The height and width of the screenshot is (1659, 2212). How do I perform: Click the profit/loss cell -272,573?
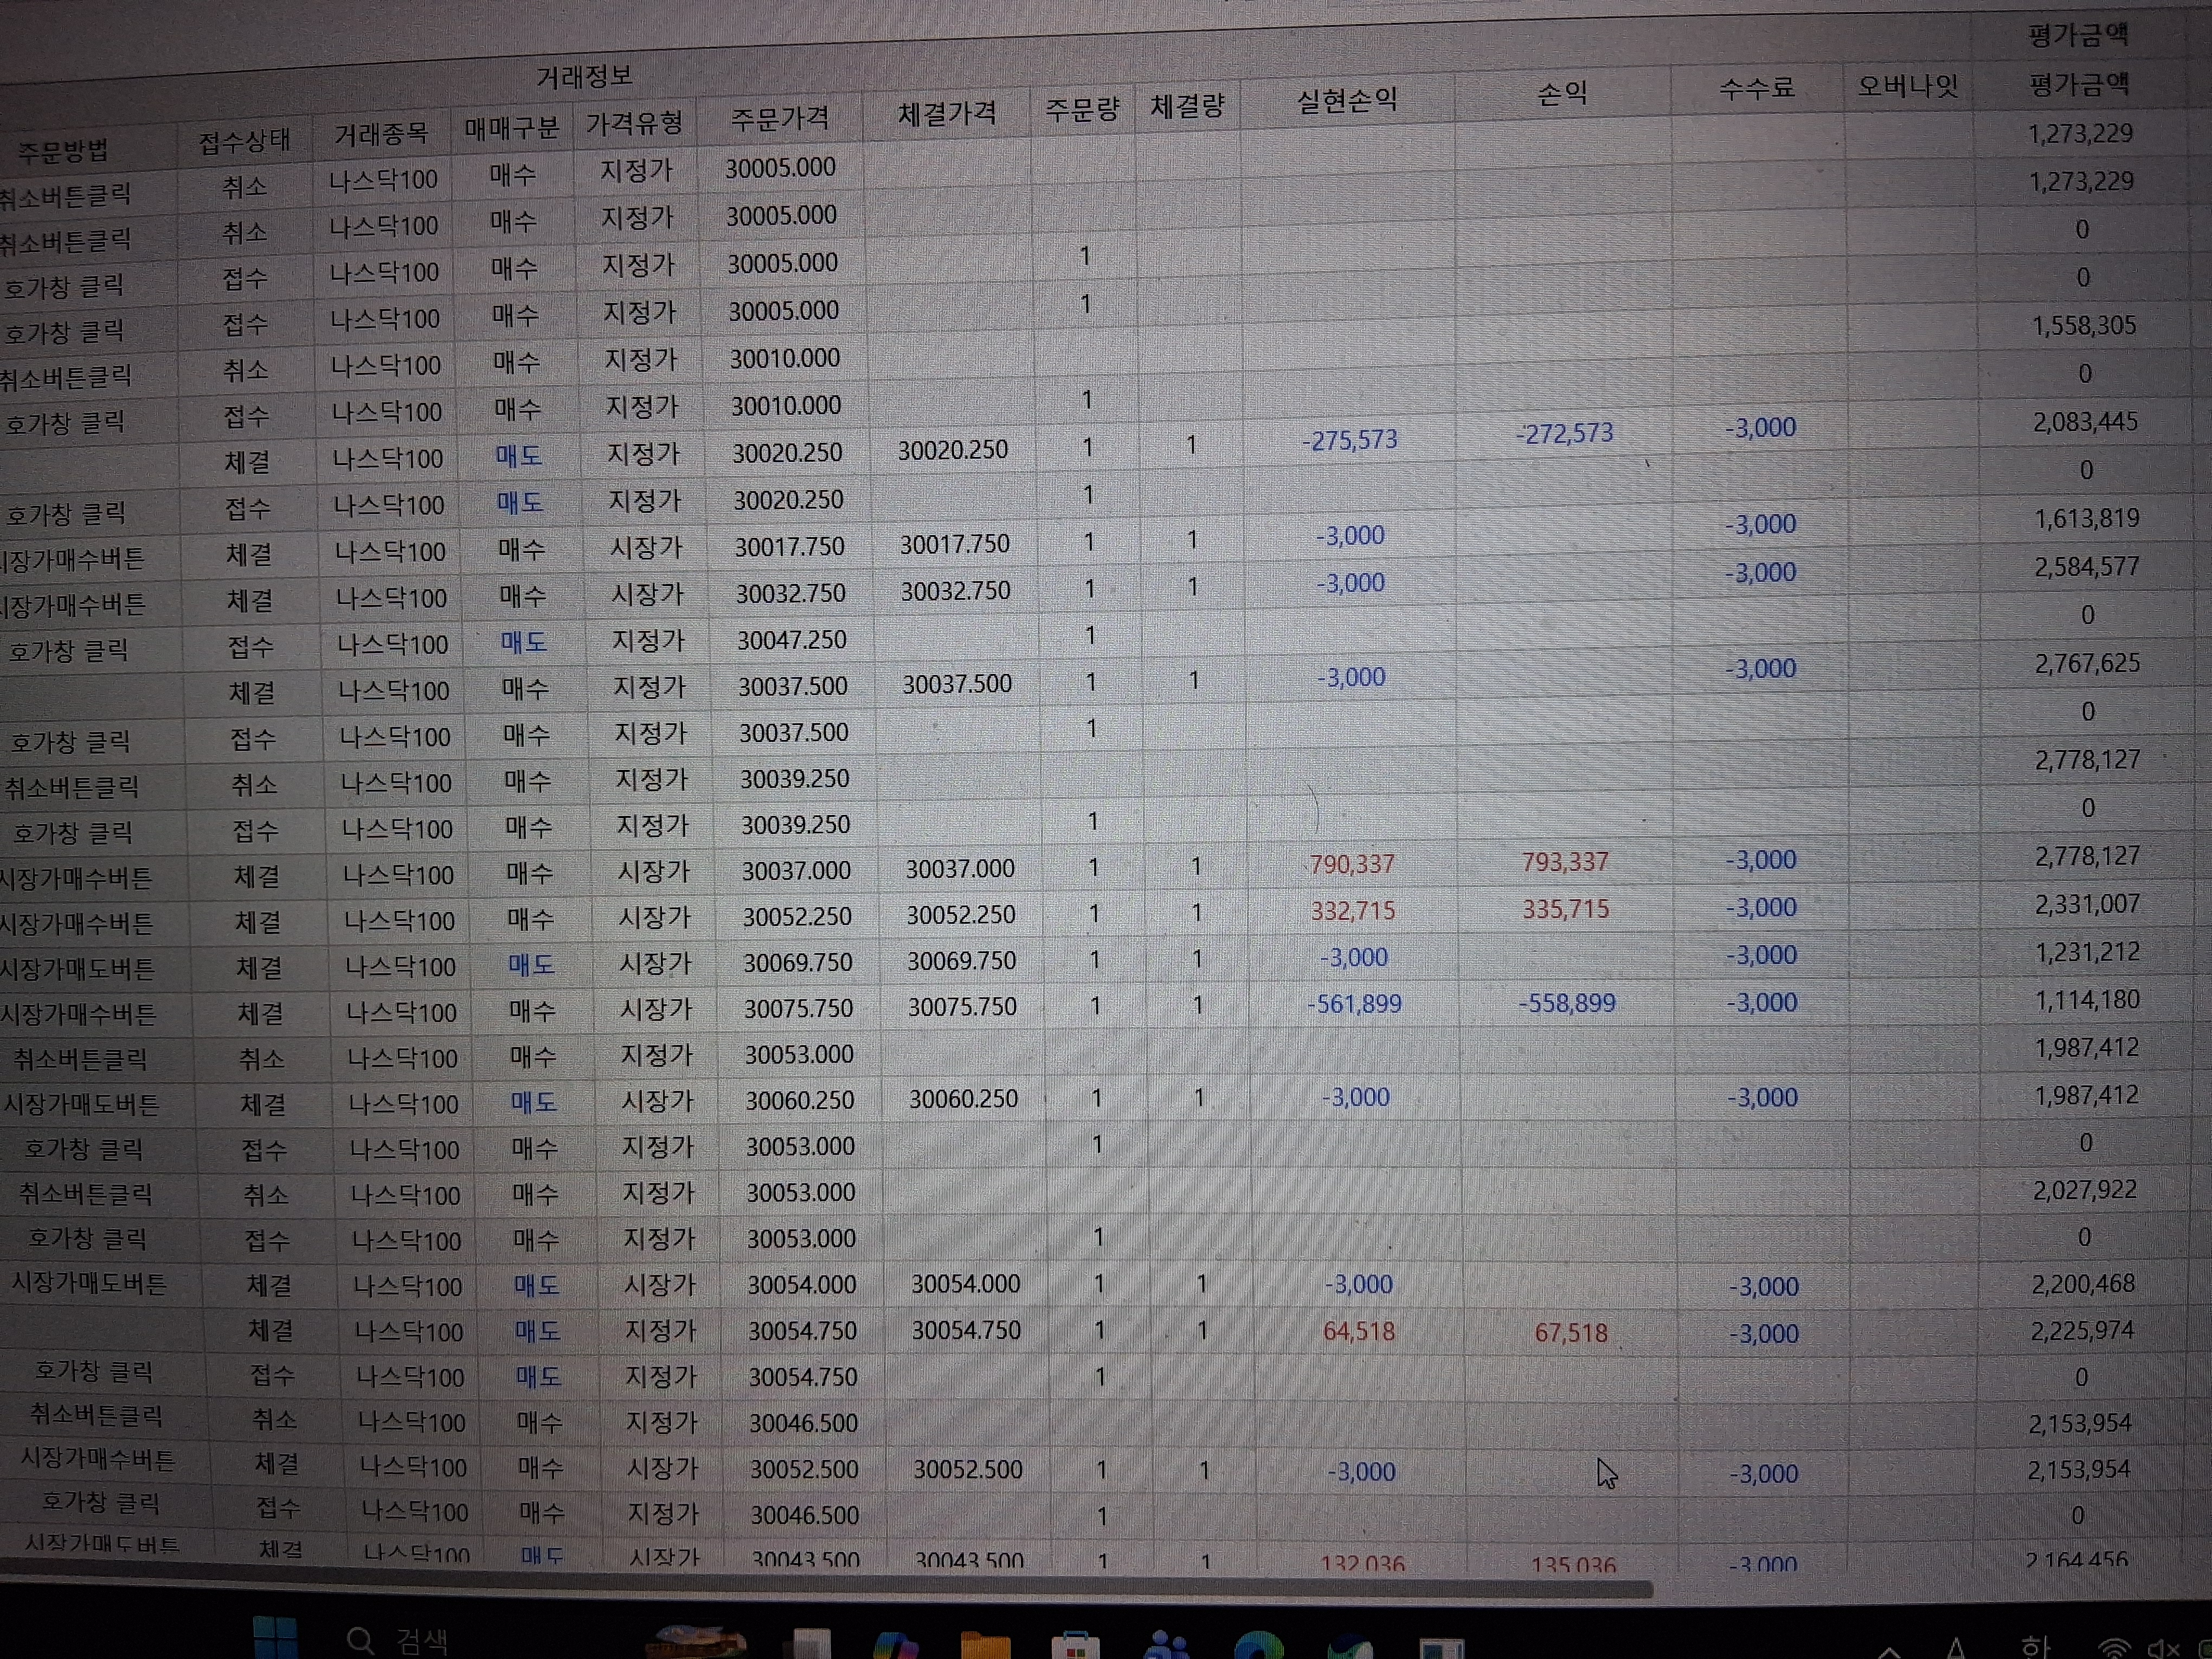[x=1565, y=434]
